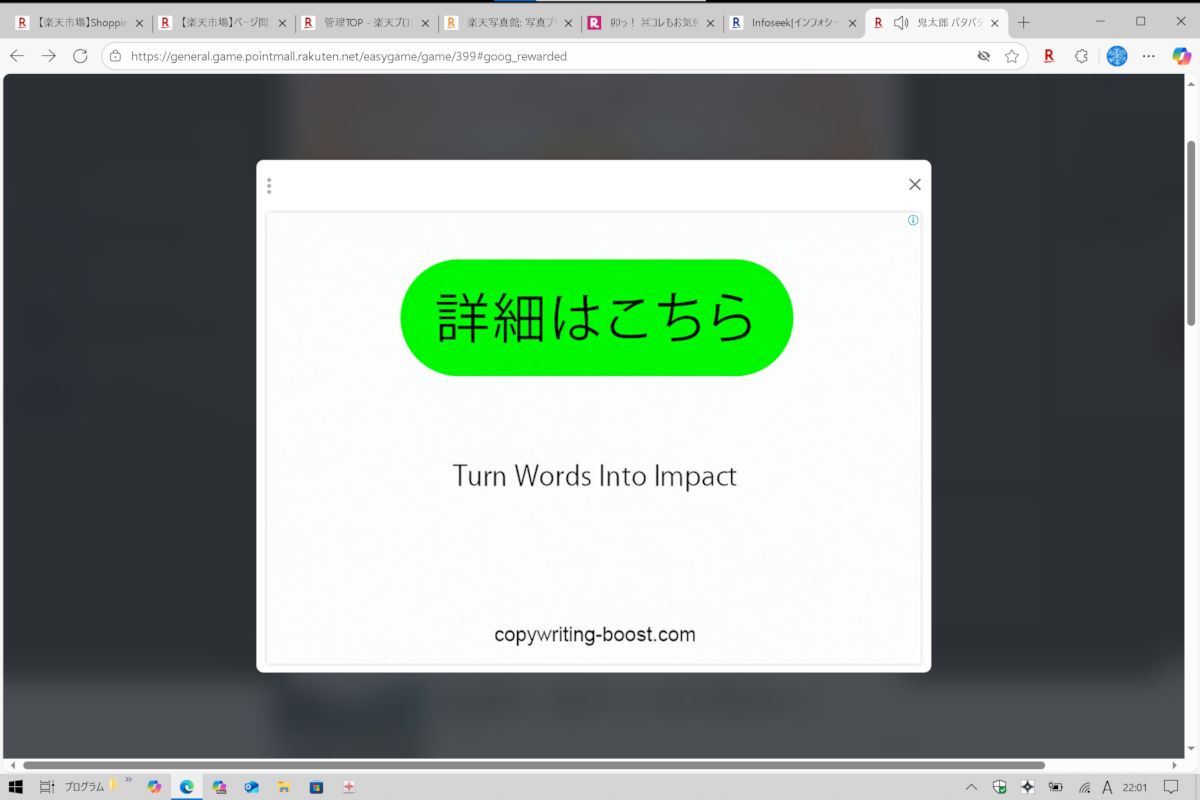Viewport: 1200px width, 800px height.
Task: Open the browser profile avatar
Action: (x=1117, y=56)
